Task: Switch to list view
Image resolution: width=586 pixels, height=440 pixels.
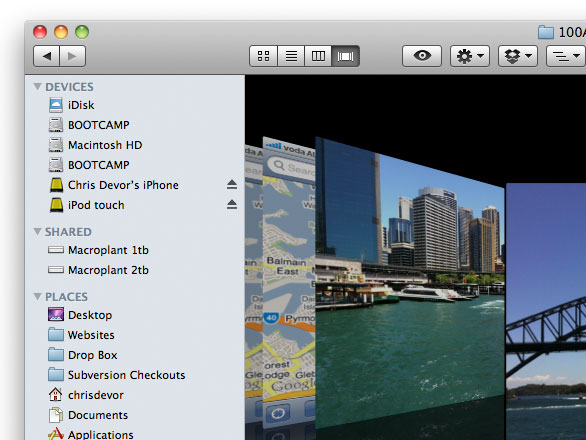Action: coord(291,56)
